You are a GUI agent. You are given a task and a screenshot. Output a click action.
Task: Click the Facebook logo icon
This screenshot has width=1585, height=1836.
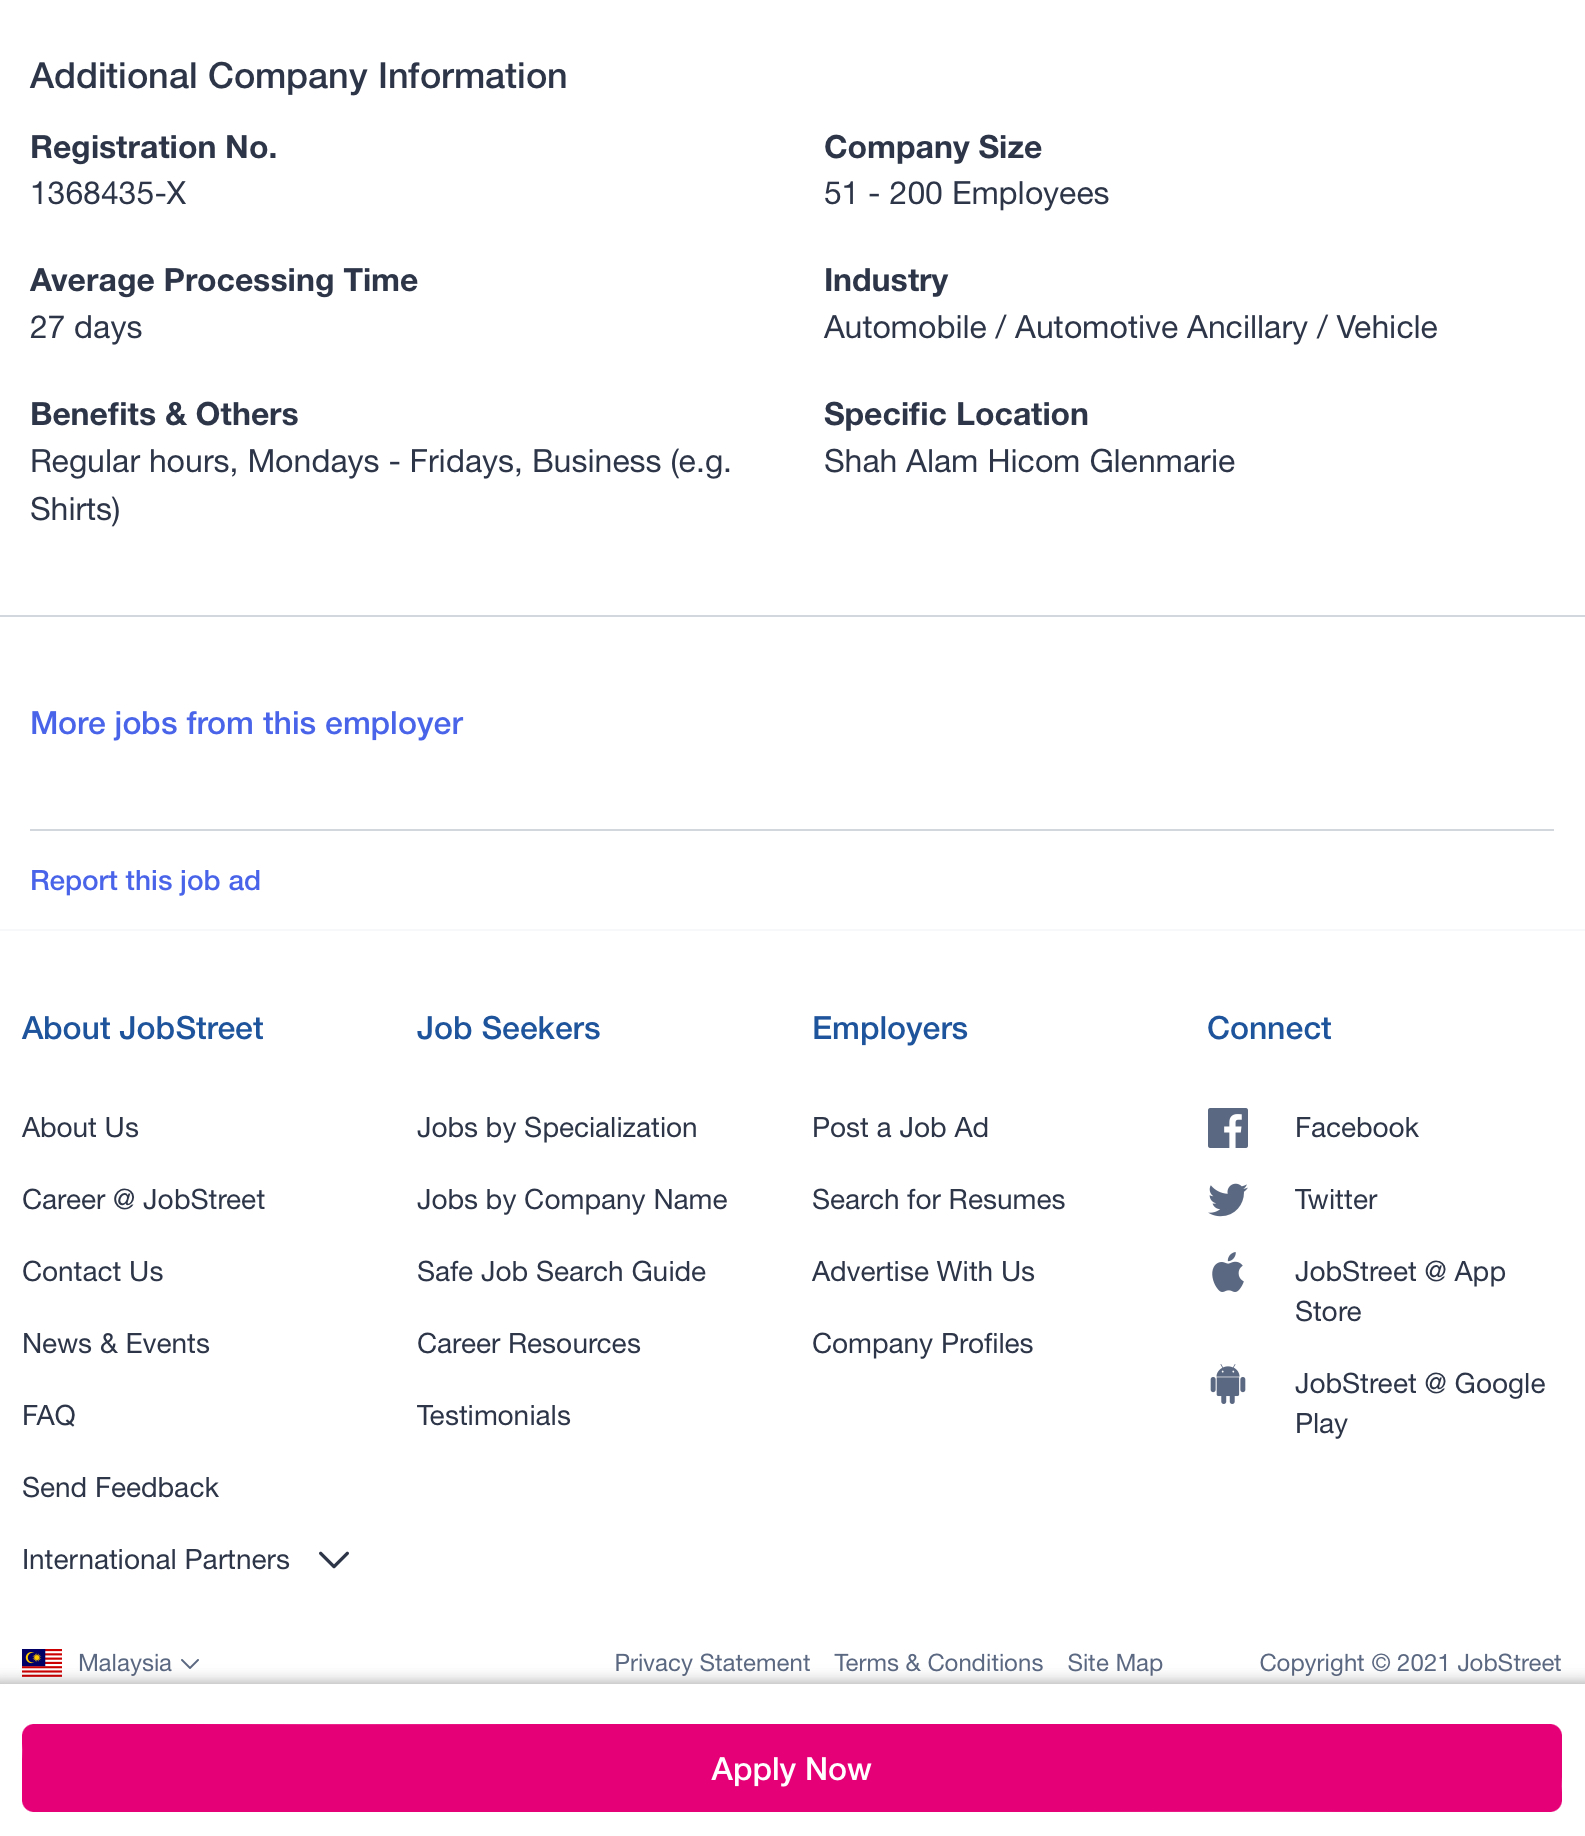[x=1227, y=1128]
